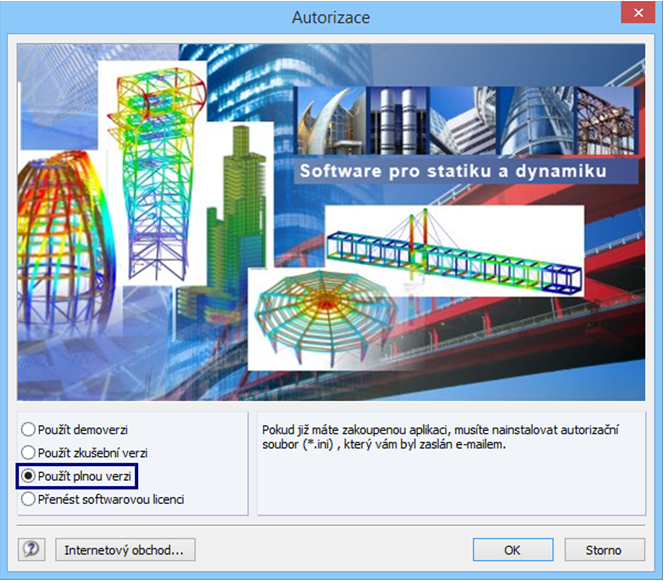
Task: Open the 'Internetový obchod...' online shop
Action: tap(125, 550)
